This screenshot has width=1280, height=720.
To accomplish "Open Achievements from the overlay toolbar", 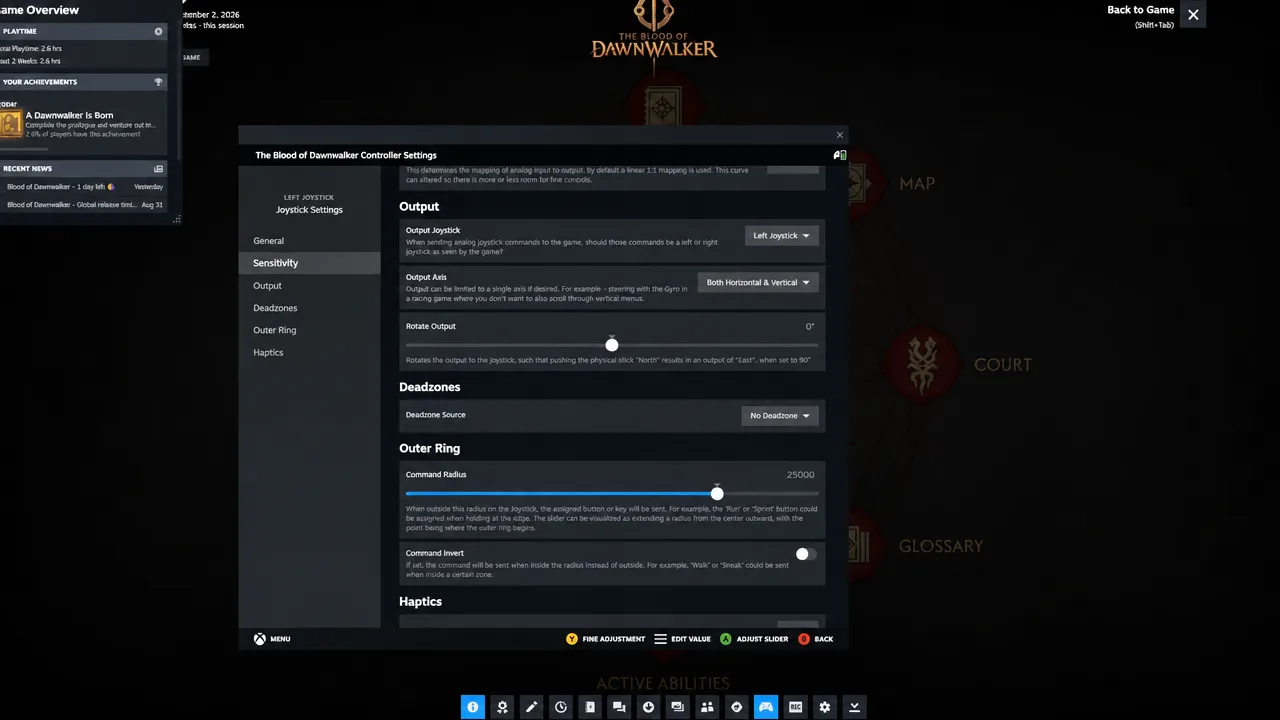I will click(x=502, y=707).
